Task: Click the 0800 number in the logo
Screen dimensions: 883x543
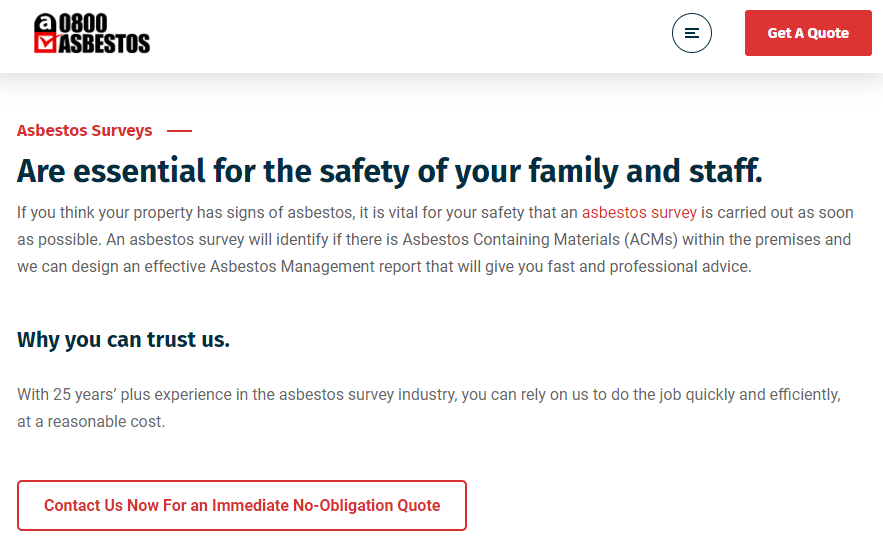Action: tap(85, 24)
